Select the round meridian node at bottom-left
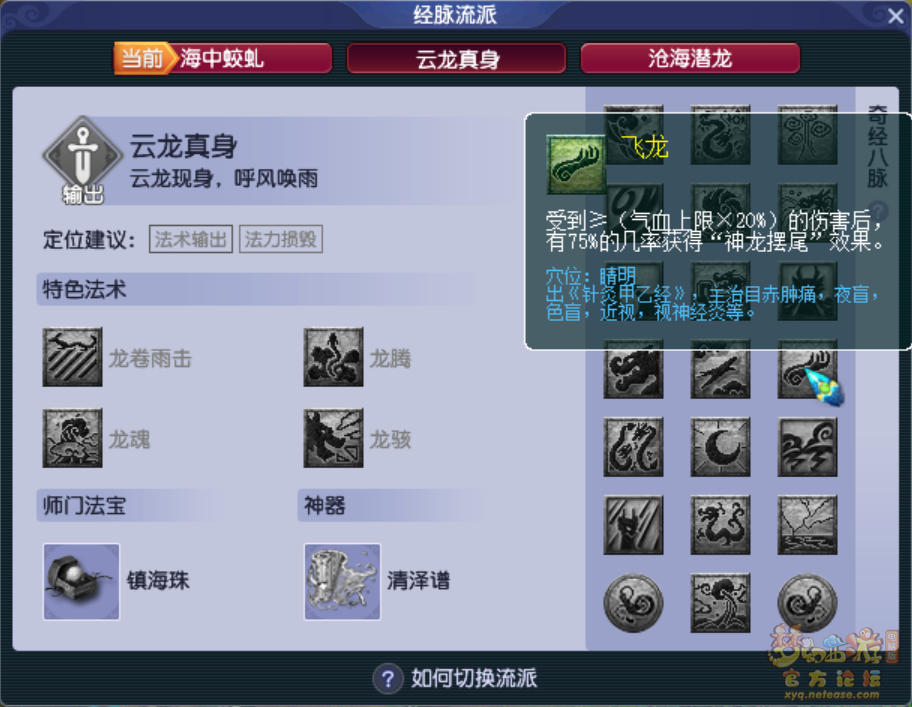Viewport: 912px width, 707px height. pyautogui.click(x=633, y=603)
